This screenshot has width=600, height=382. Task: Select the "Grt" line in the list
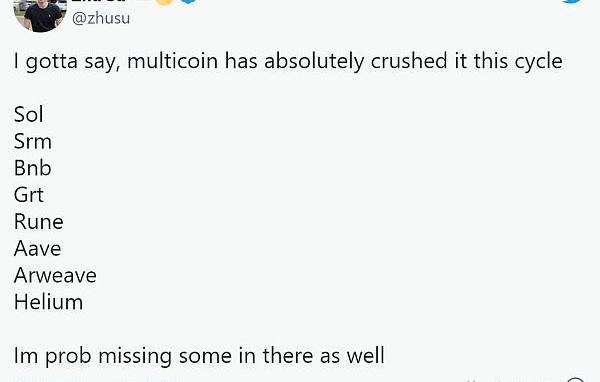pyautogui.click(x=29, y=194)
